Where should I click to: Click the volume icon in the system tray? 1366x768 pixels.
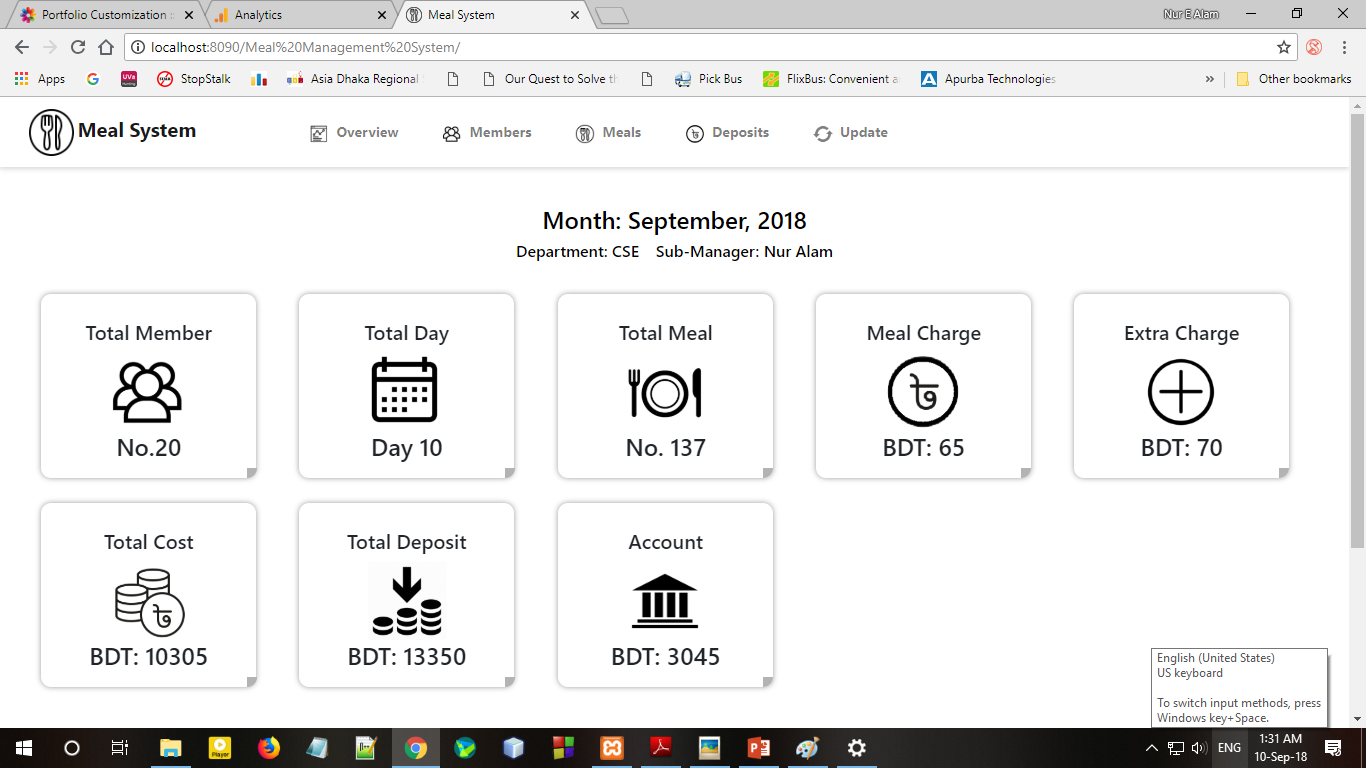pos(1199,748)
